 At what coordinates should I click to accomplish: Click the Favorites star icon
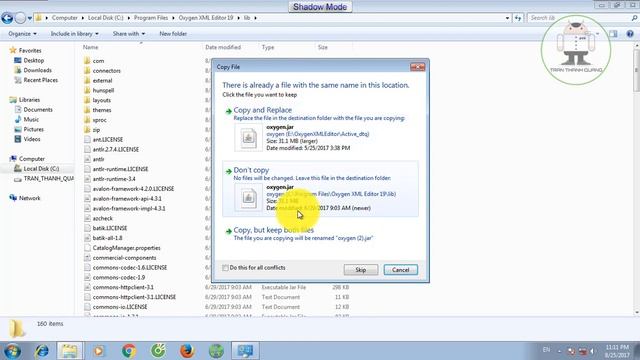13,51
